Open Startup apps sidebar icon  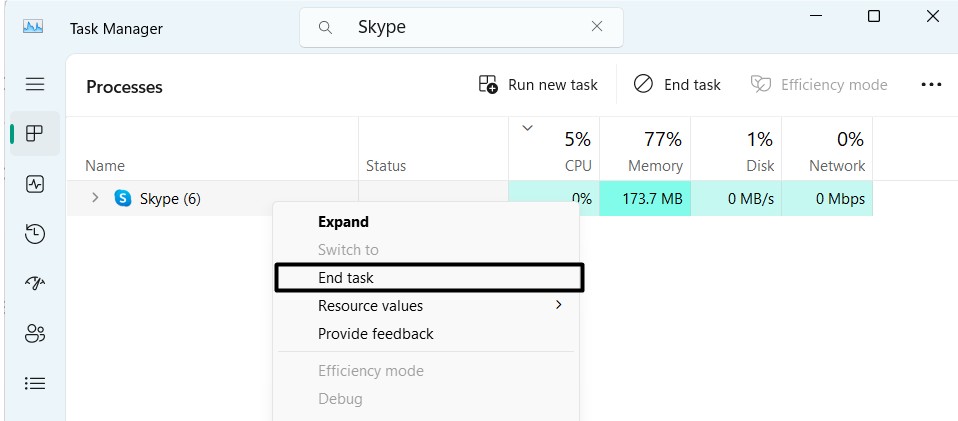click(x=35, y=284)
